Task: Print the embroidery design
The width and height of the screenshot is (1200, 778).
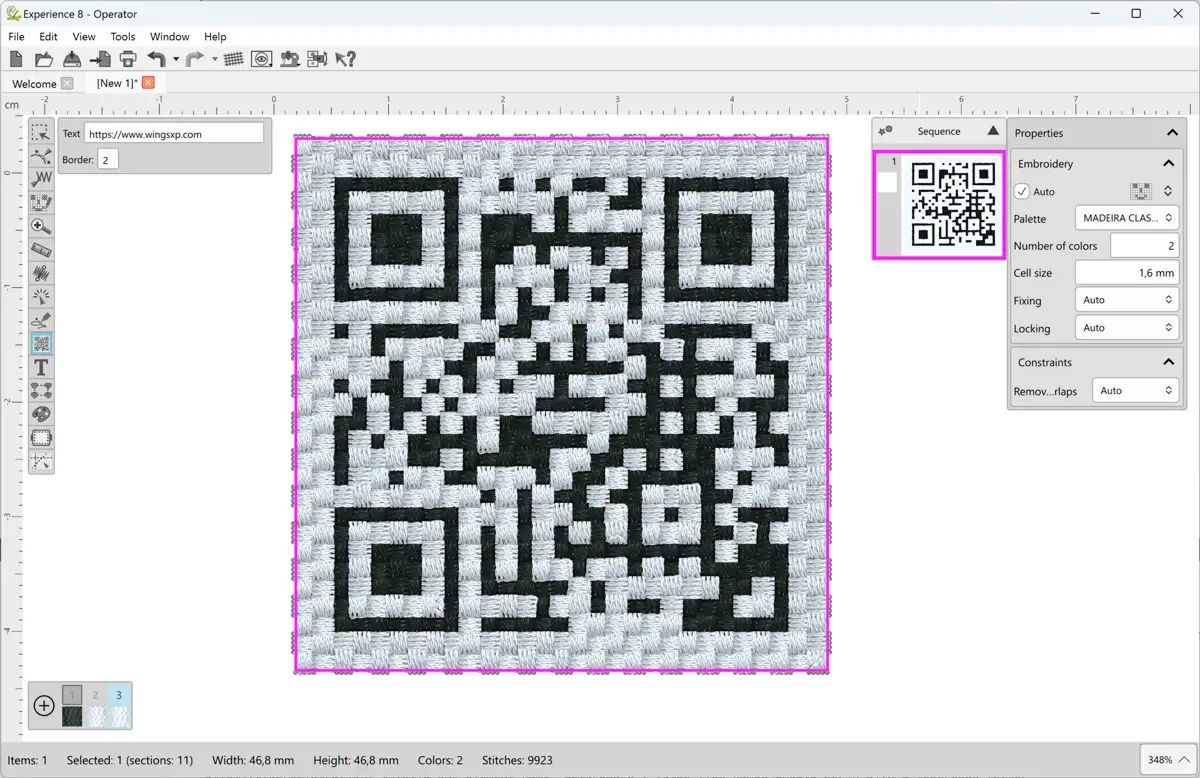Action: tap(128, 59)
